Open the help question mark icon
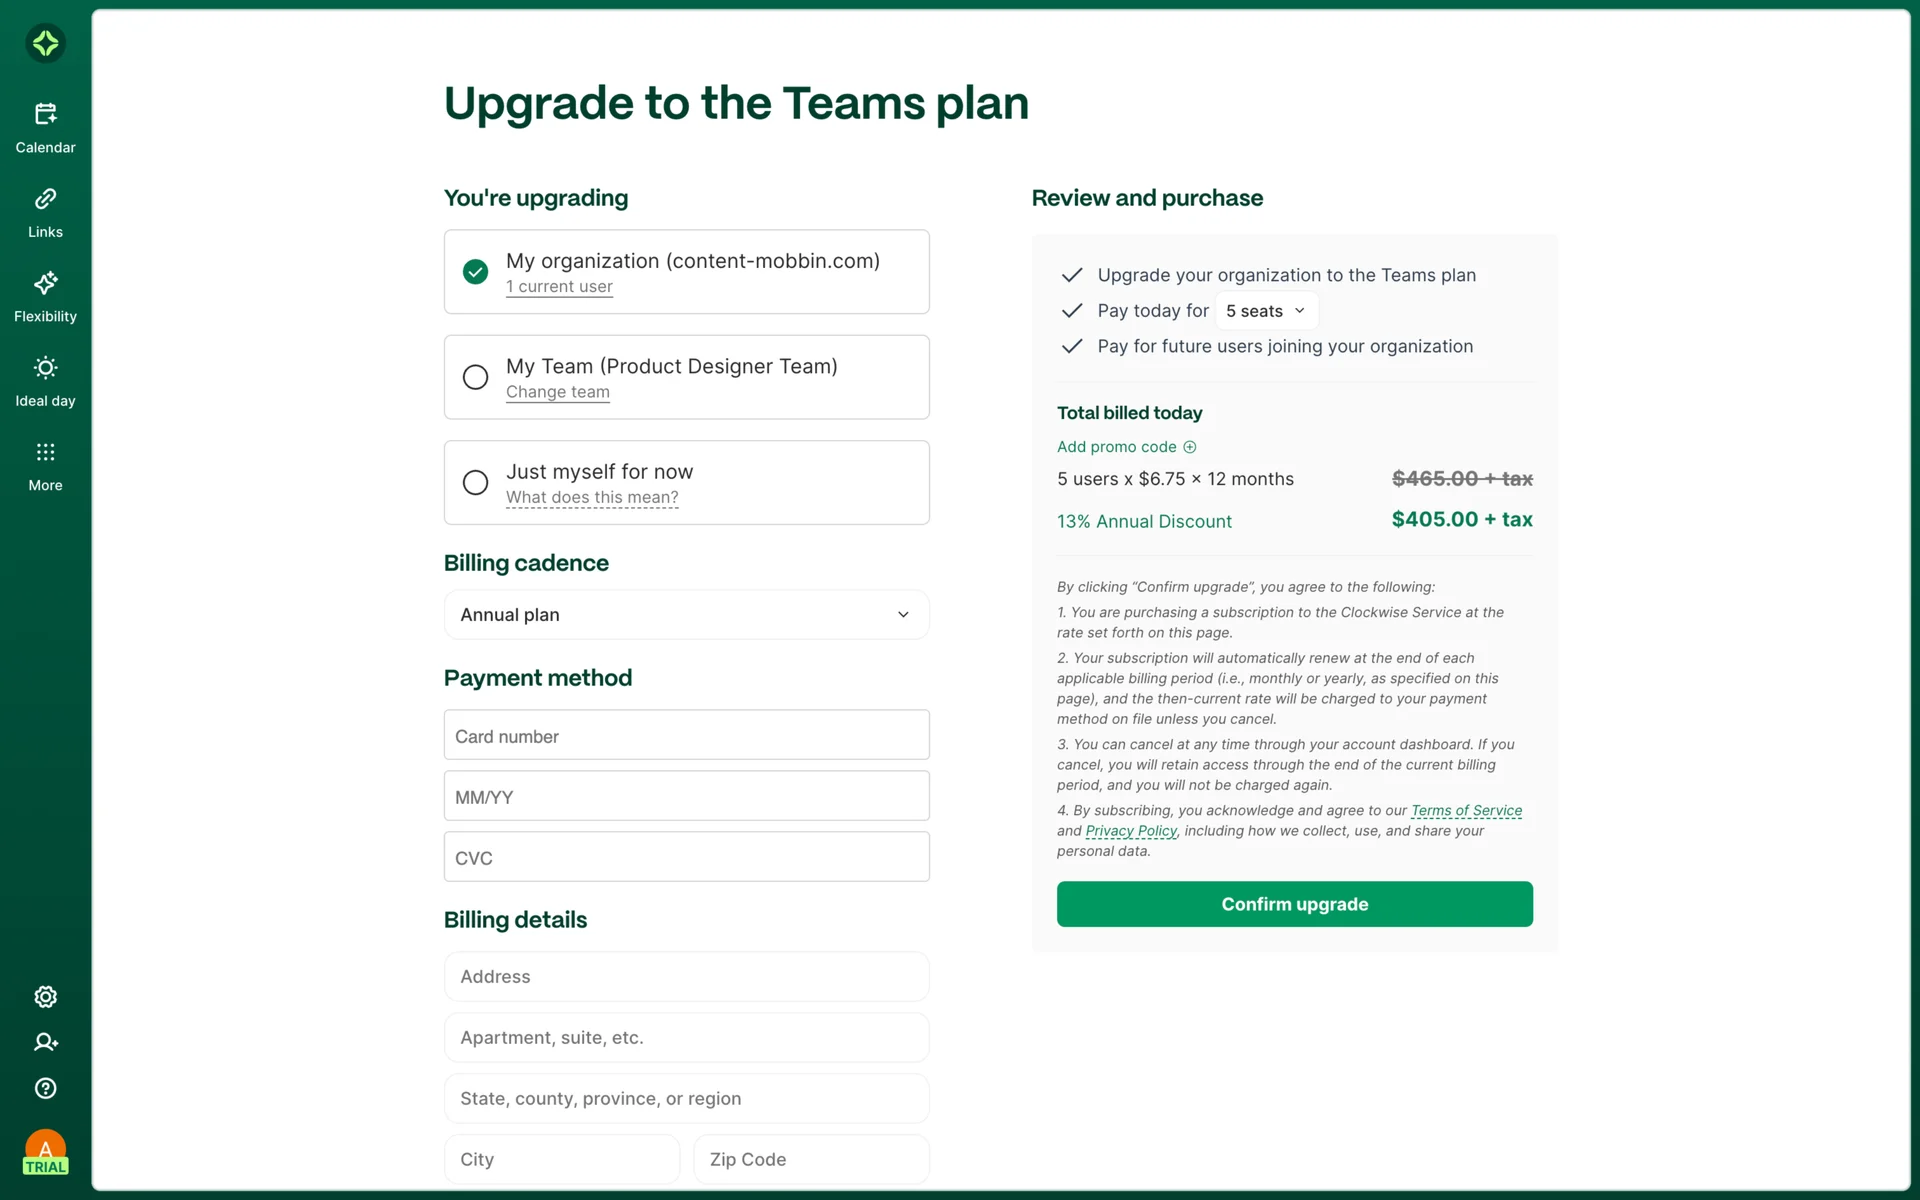Screen dimensions: 1920x1200 coord(45,1088)
